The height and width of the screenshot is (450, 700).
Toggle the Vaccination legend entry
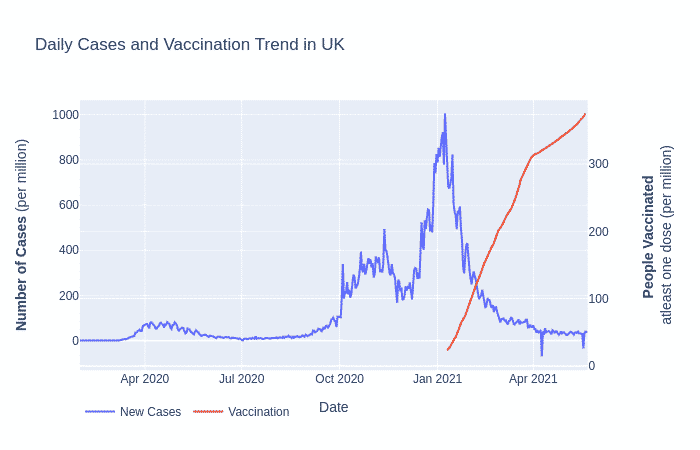[258, 412]
